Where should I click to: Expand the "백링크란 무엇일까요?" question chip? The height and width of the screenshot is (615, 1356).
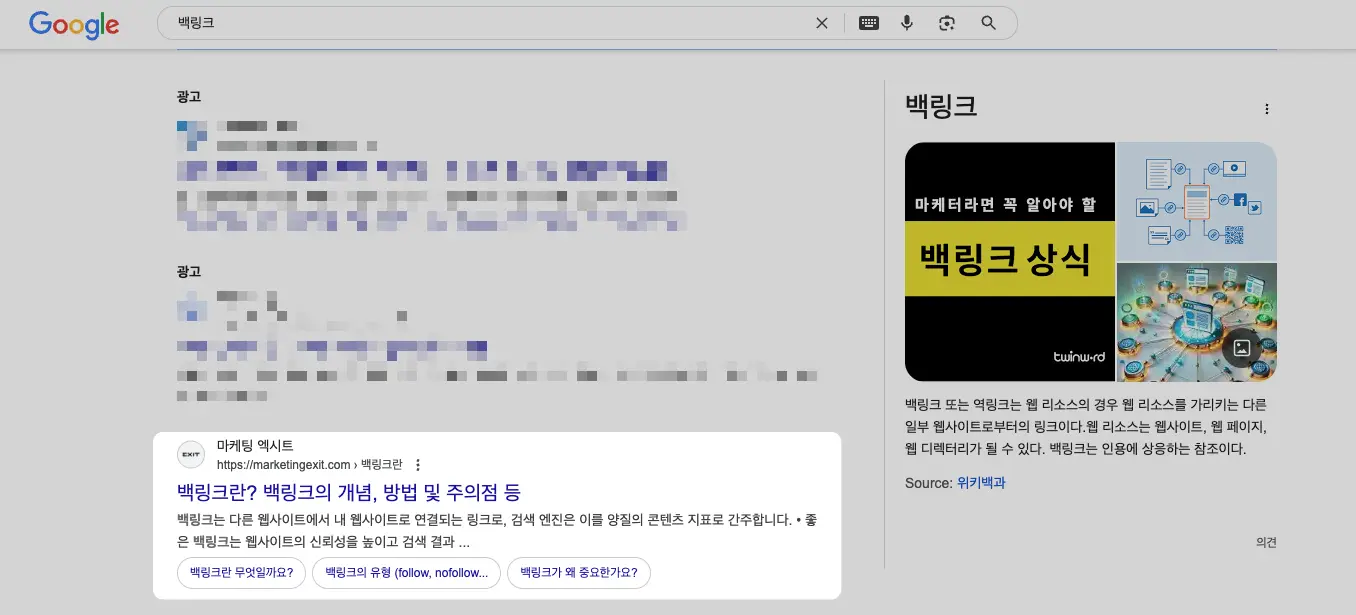pyautogui.click(x=241, y=573)
